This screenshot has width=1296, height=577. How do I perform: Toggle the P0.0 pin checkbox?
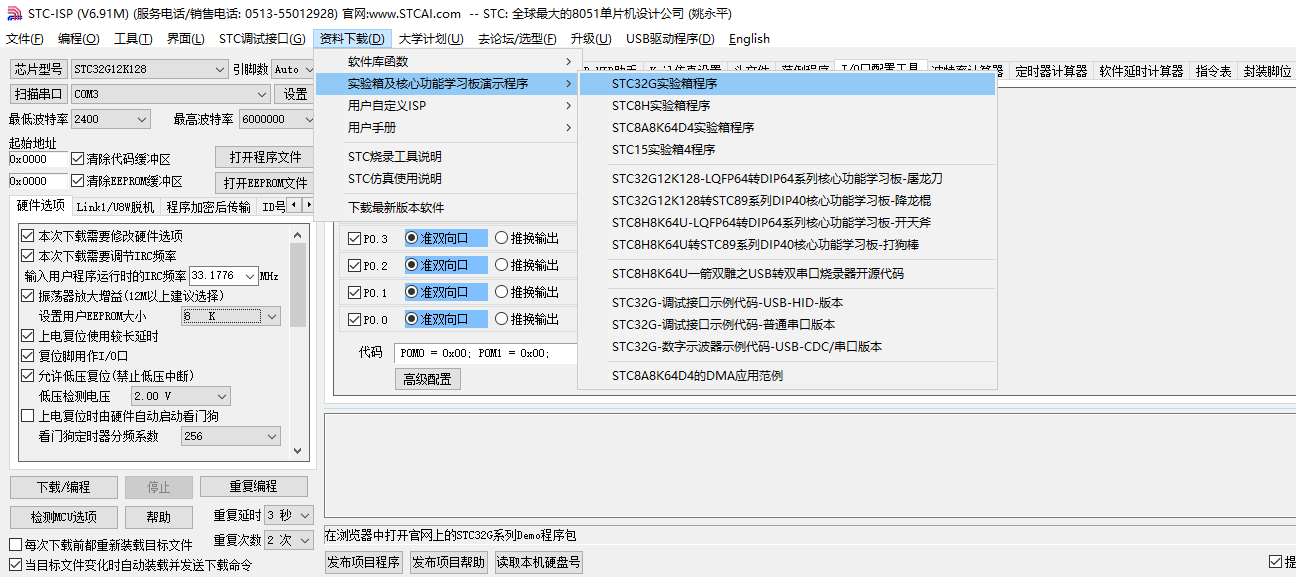pos(354,319)
